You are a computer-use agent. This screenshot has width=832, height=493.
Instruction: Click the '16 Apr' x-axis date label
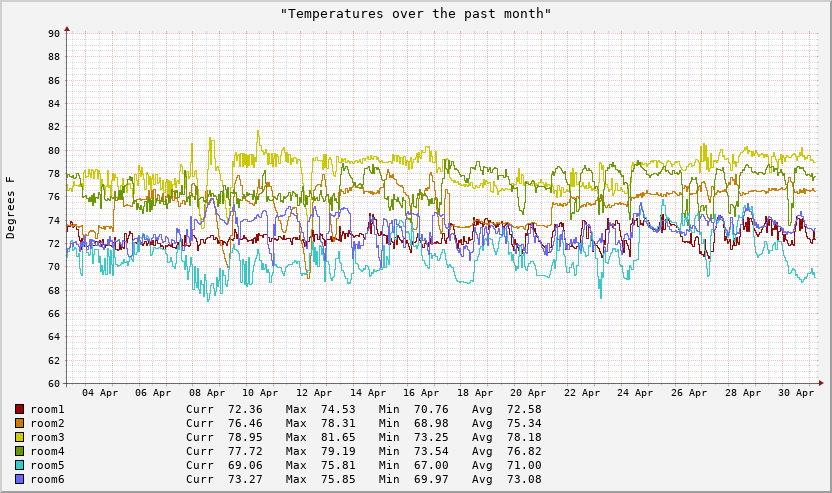421,393
